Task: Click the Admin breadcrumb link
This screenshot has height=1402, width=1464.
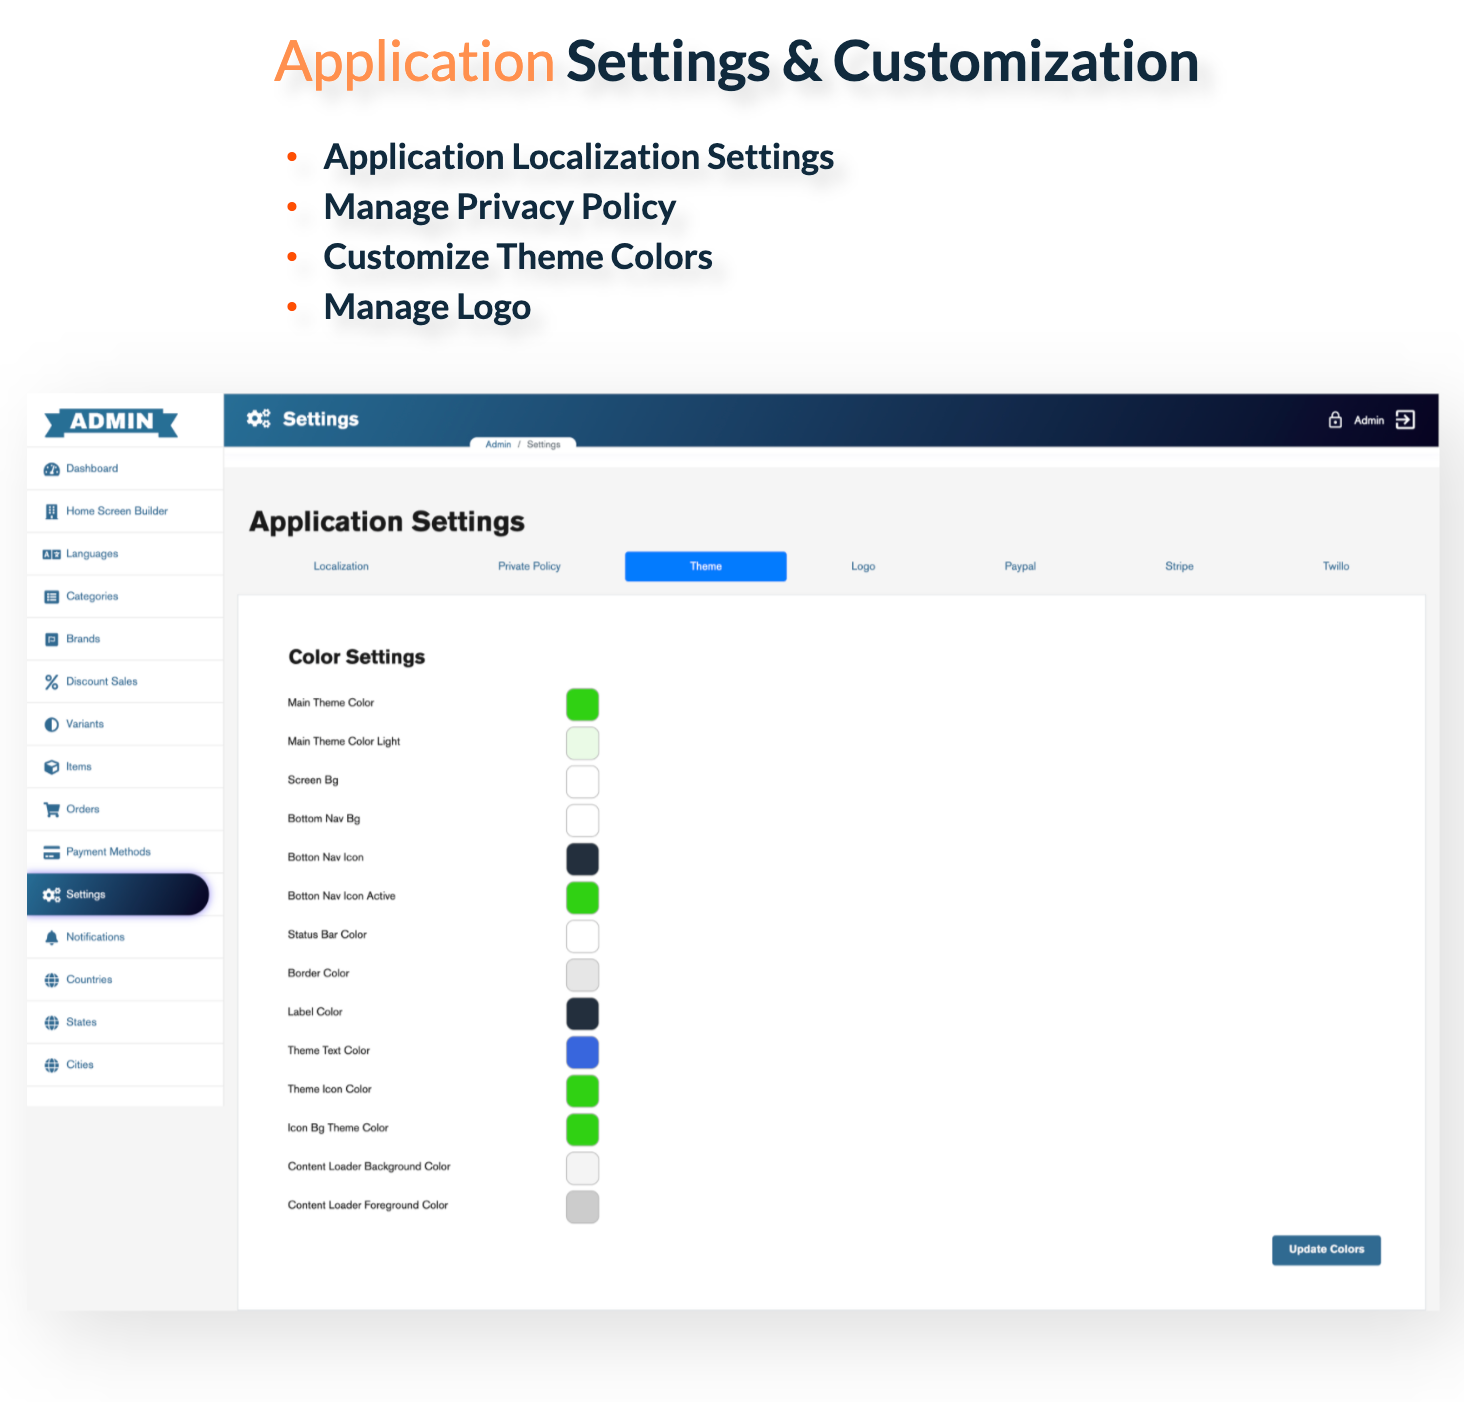Action: (x=498, y=445)
